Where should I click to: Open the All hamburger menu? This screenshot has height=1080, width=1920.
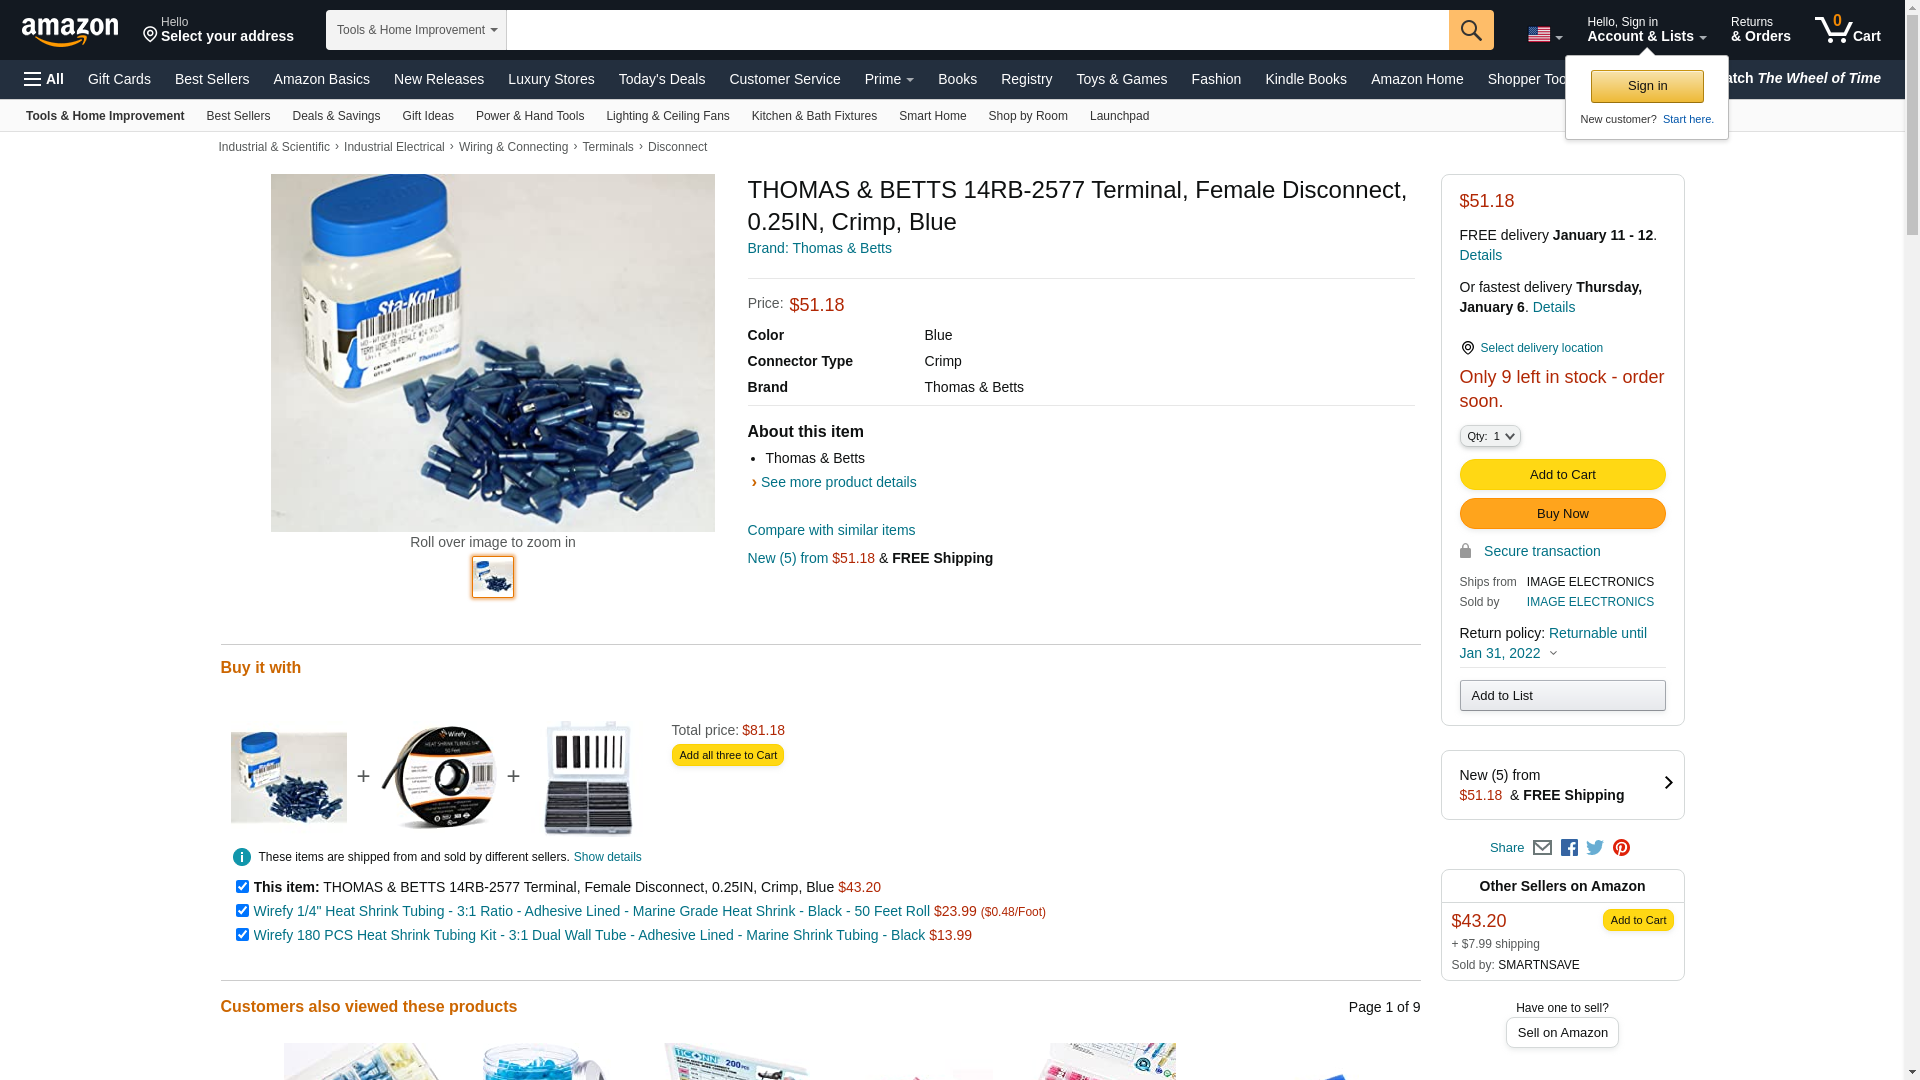pos(44,79)
